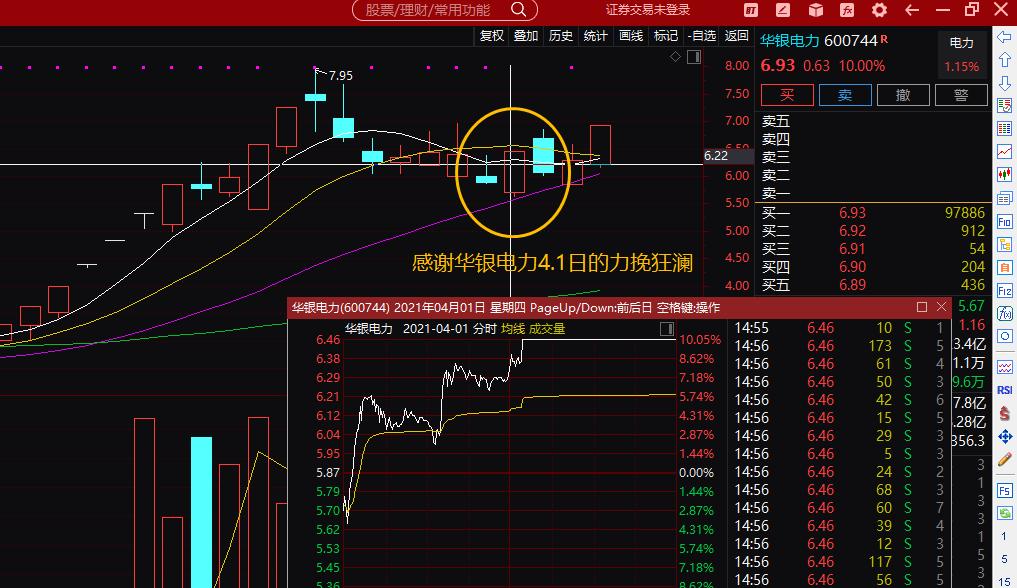Click the 返回 toolbar item
Viewport: 1017px width, 588px height.
(x=736, y=36)
